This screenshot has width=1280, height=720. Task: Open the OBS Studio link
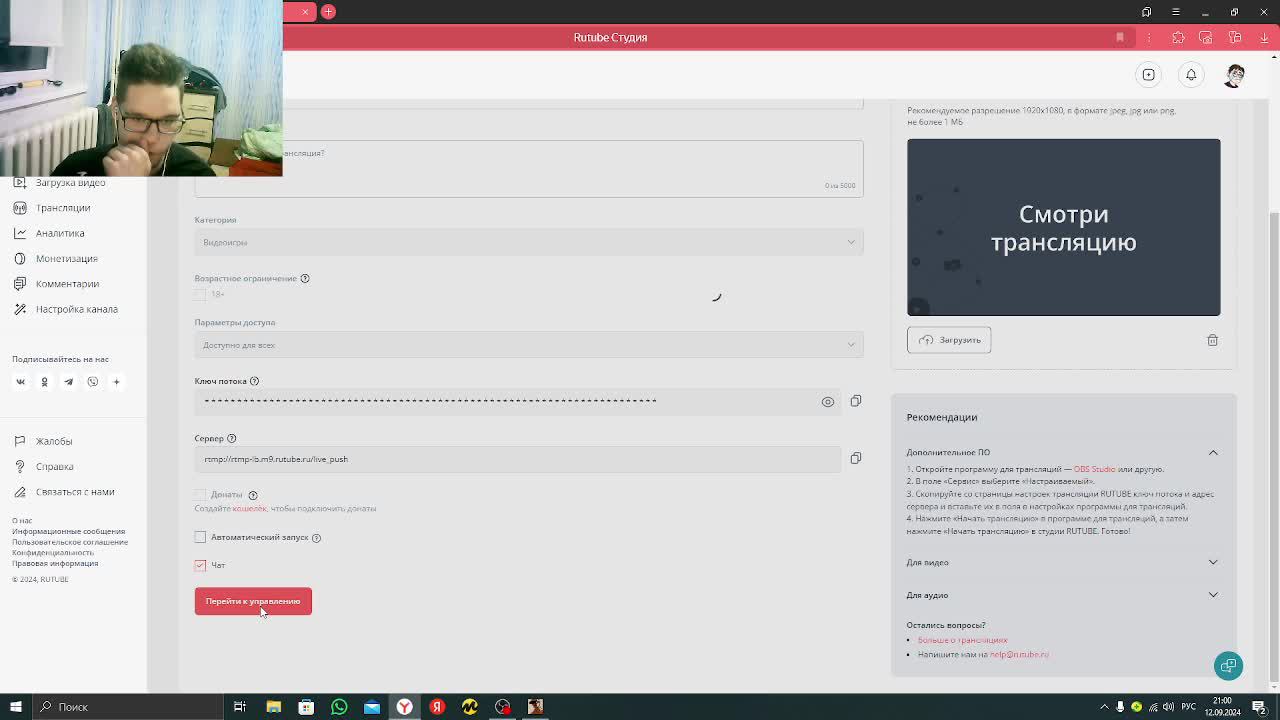tap(1094, 469)
